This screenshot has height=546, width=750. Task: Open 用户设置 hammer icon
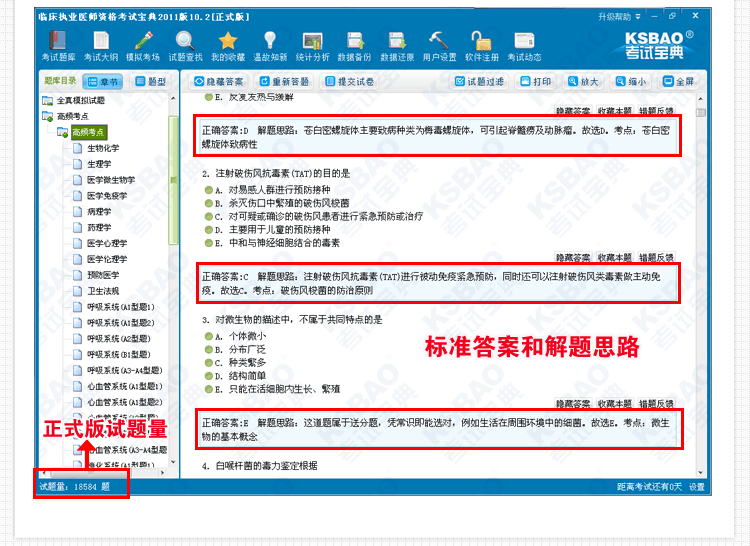pyautogui.click(x=439, y=46)
